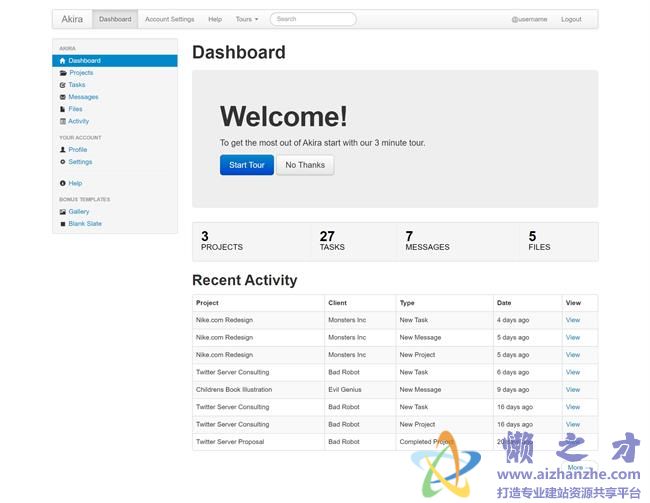The height and width of the screenshot is (503, 650).
Task: Open Blank Slate template in sidebar
Action: point(85,224)
